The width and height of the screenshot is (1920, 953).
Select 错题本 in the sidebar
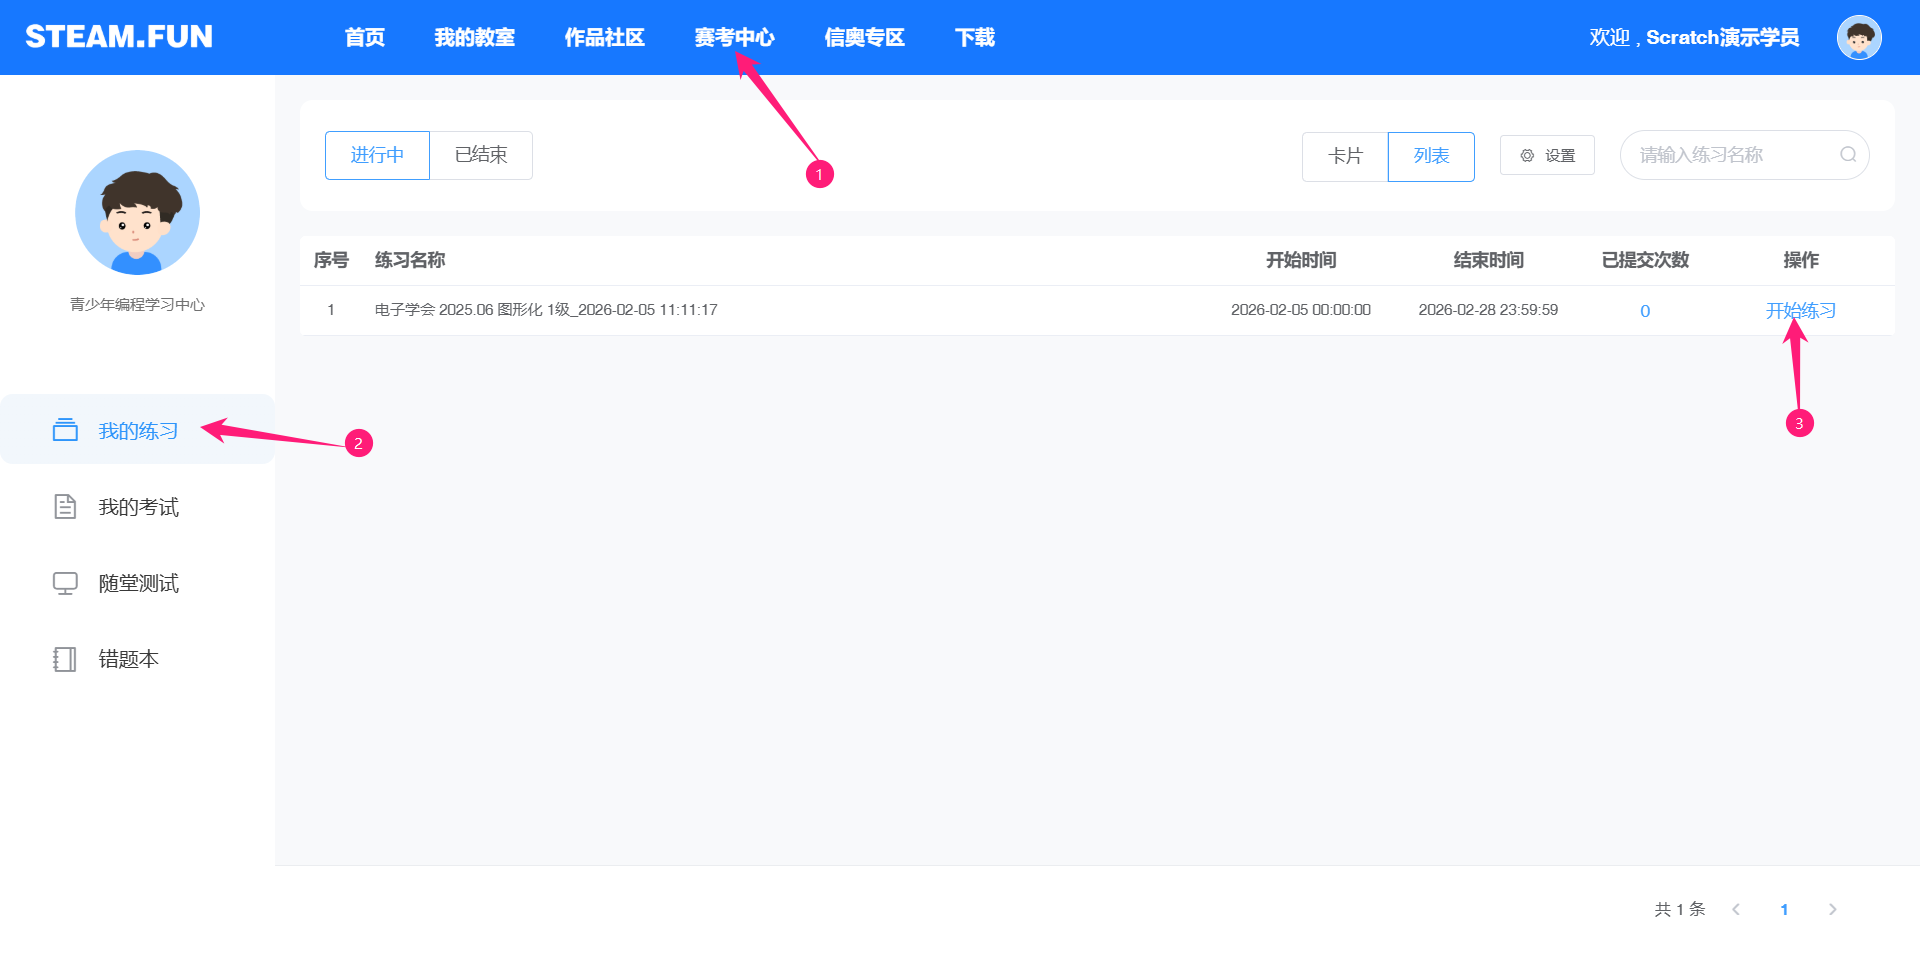pos(137,659)
